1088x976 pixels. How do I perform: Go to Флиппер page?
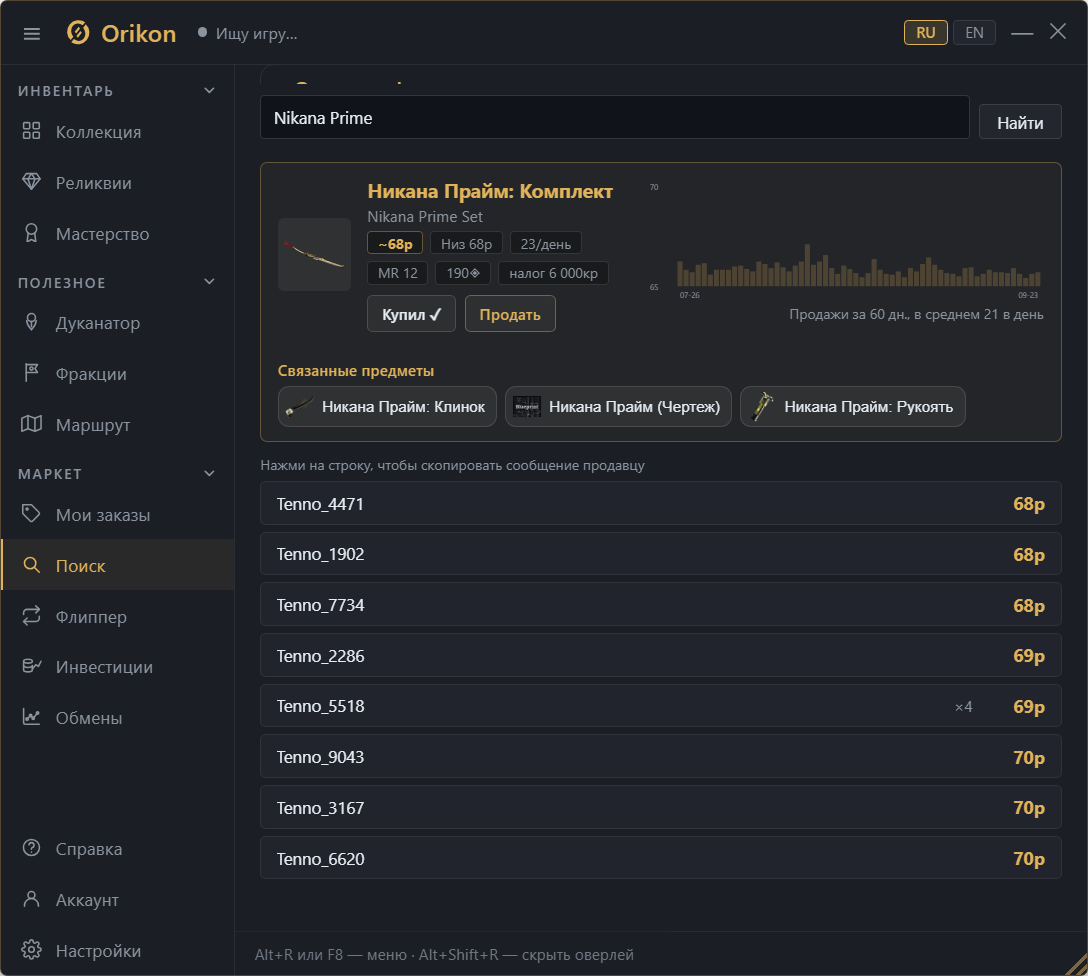point(118,617)
